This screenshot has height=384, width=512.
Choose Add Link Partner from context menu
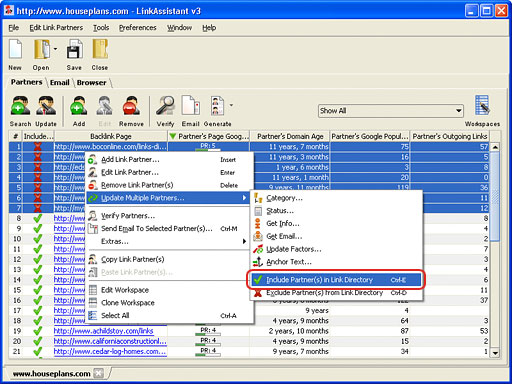click(169, 160)
